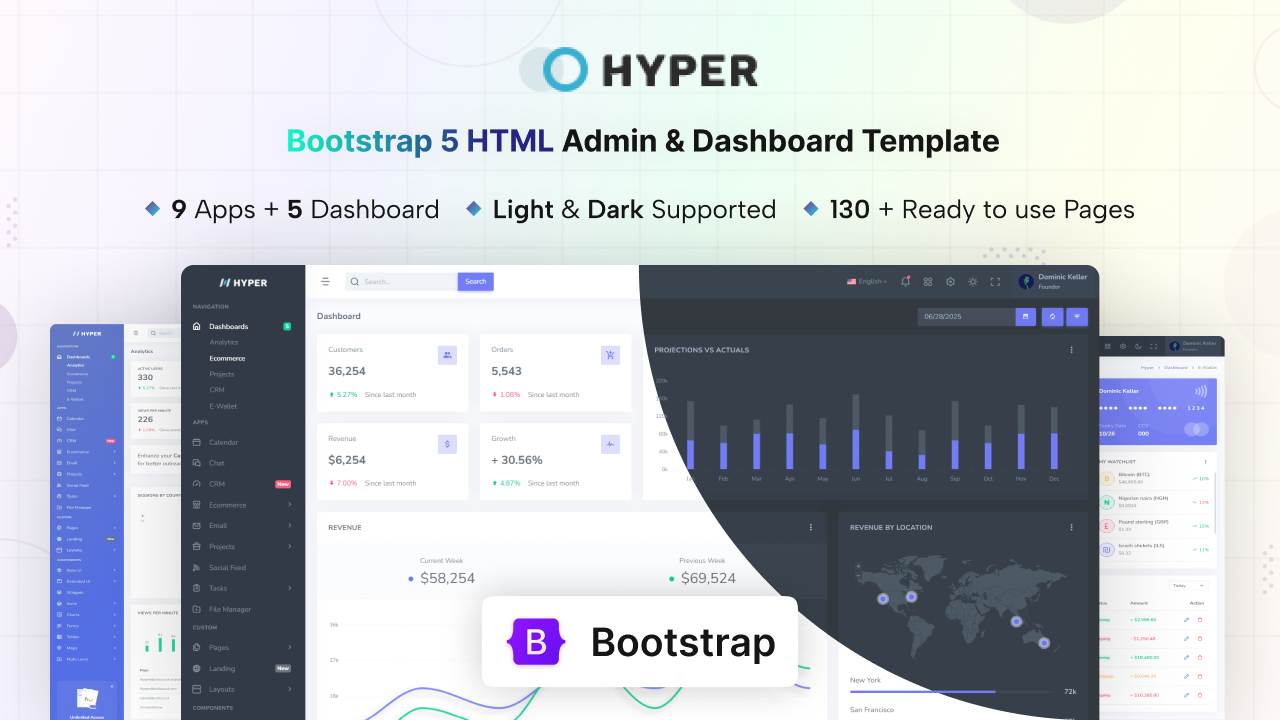
Task: Open Projections vs Actuals options menu
Action: pyautogui.click(x=1071, y=350)
